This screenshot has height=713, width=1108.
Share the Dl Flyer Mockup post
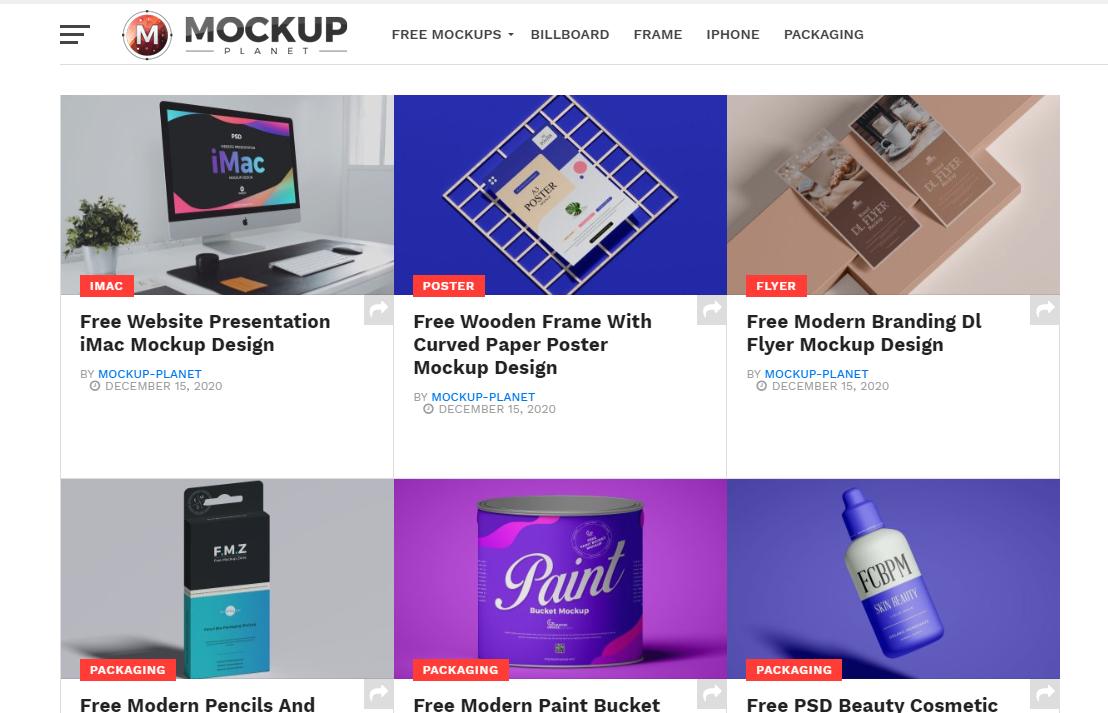pos(1044,310)
